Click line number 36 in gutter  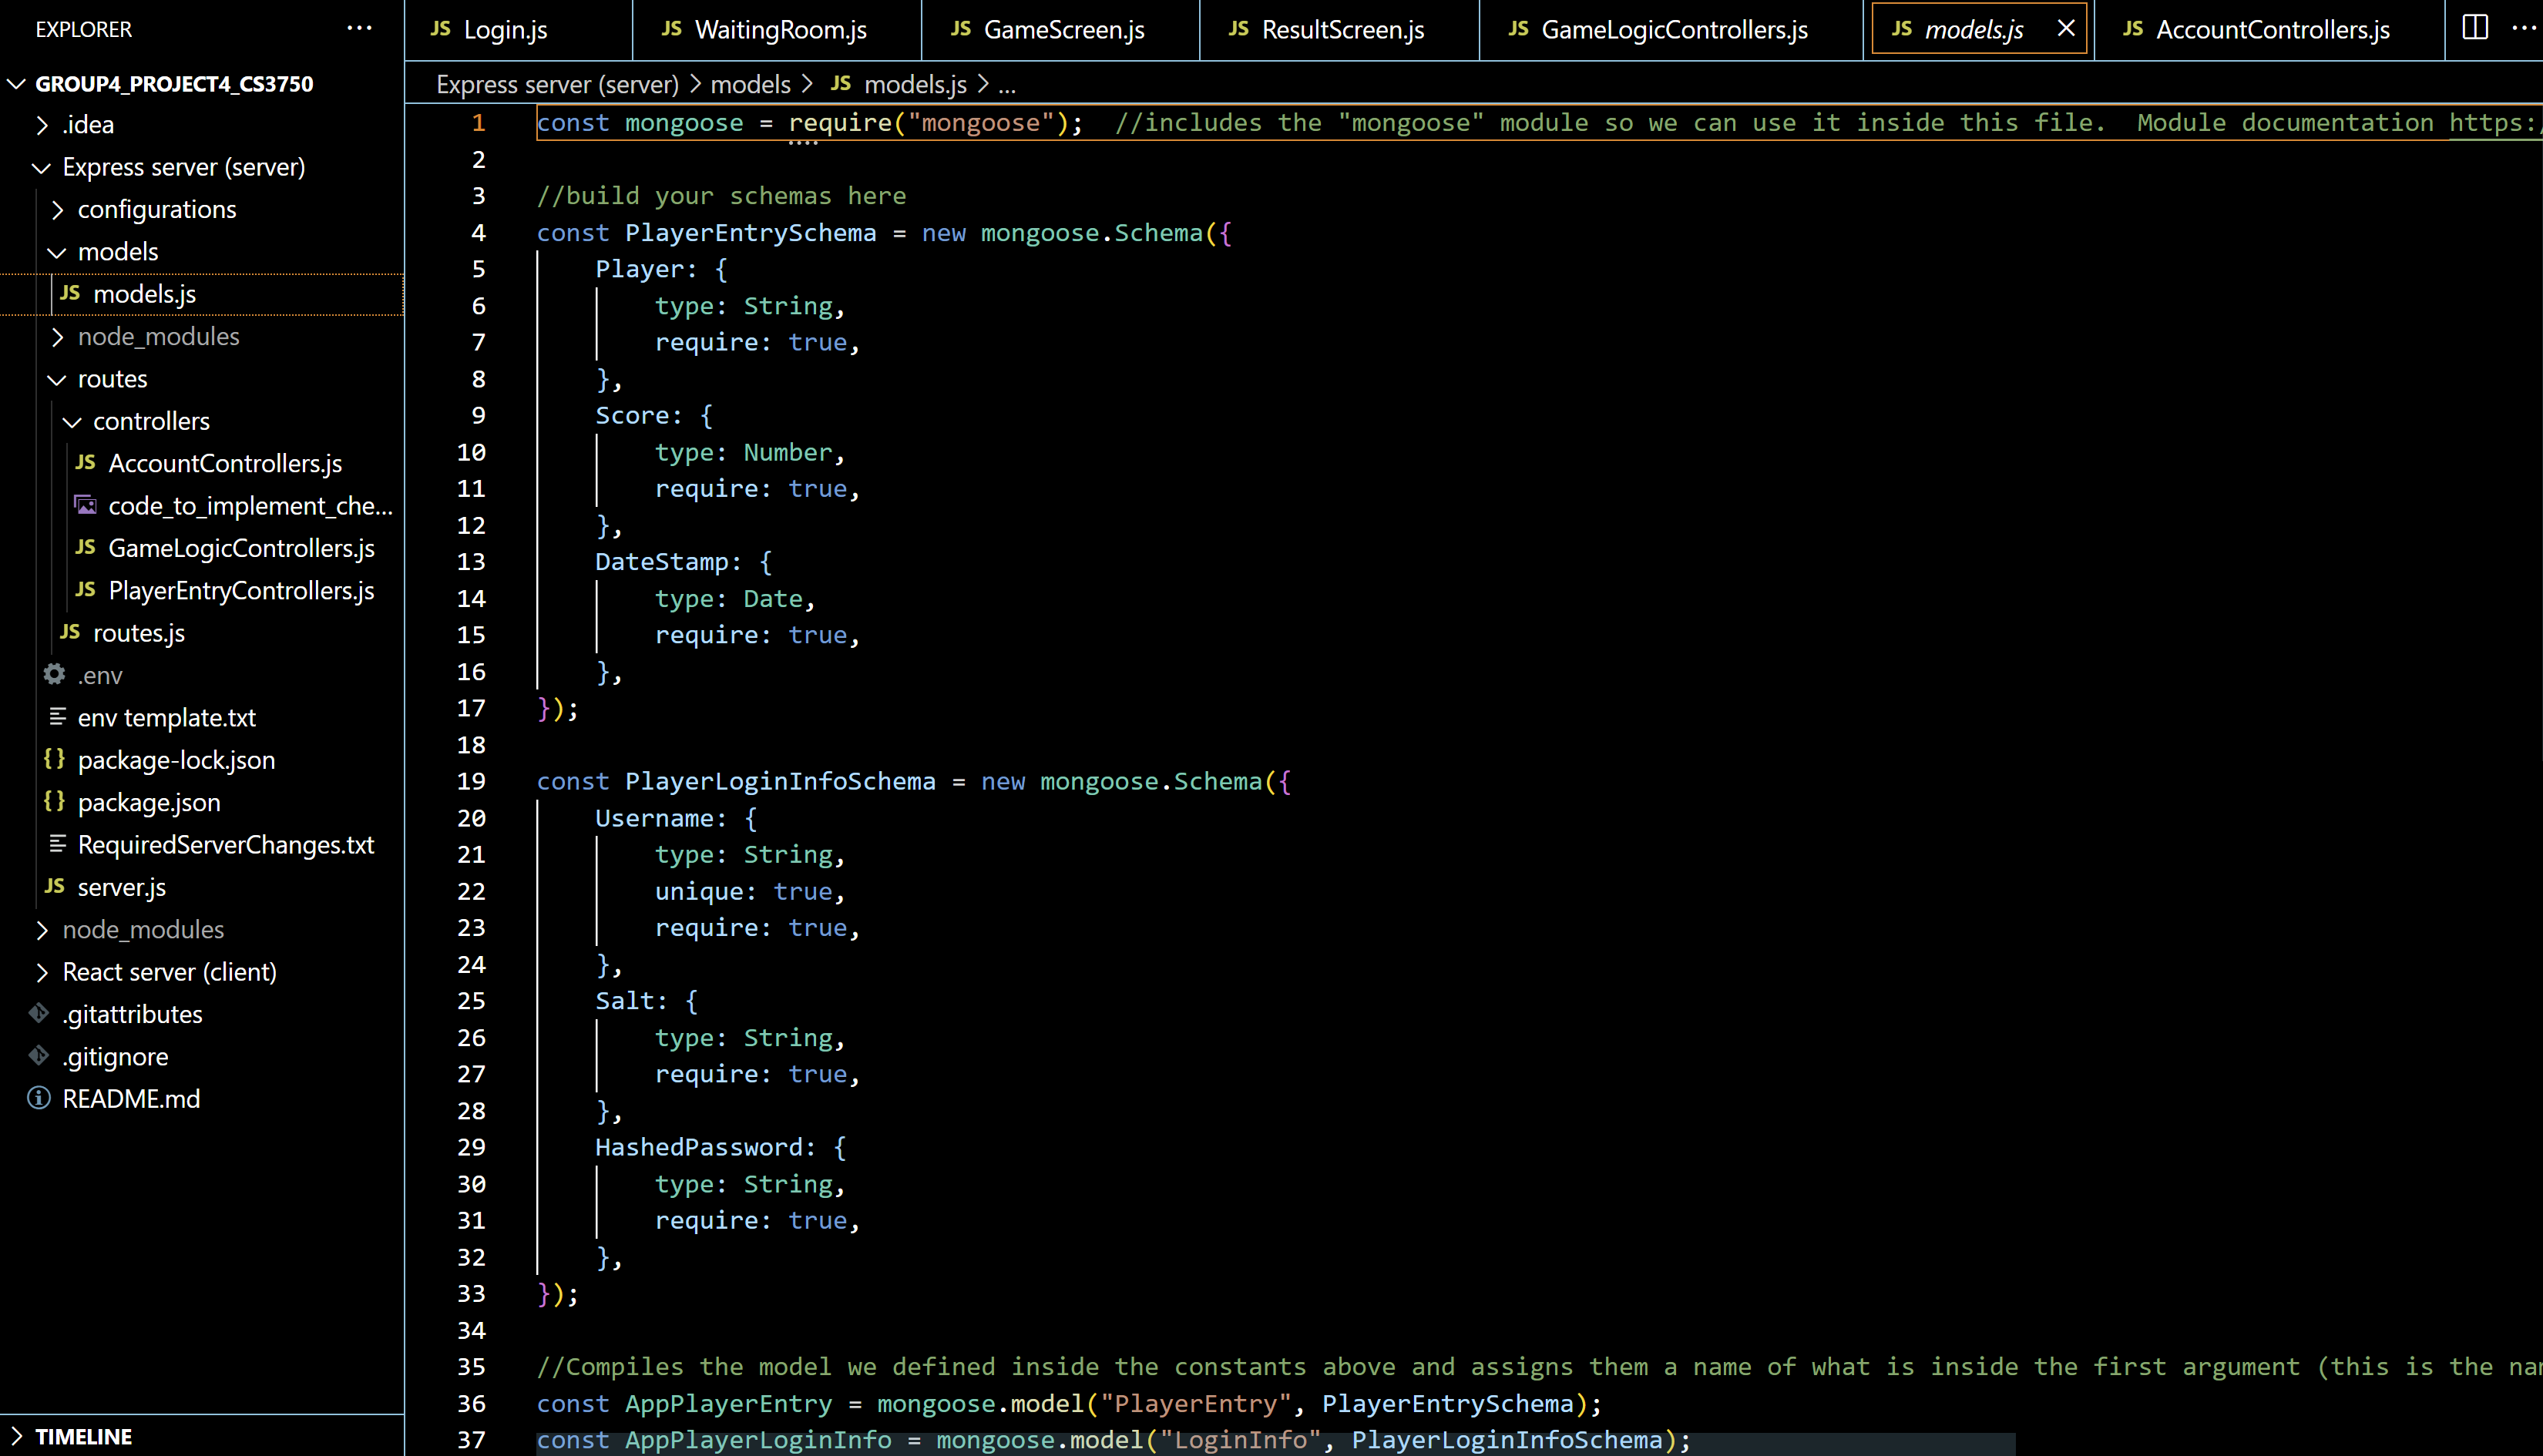pos(471,1403)
